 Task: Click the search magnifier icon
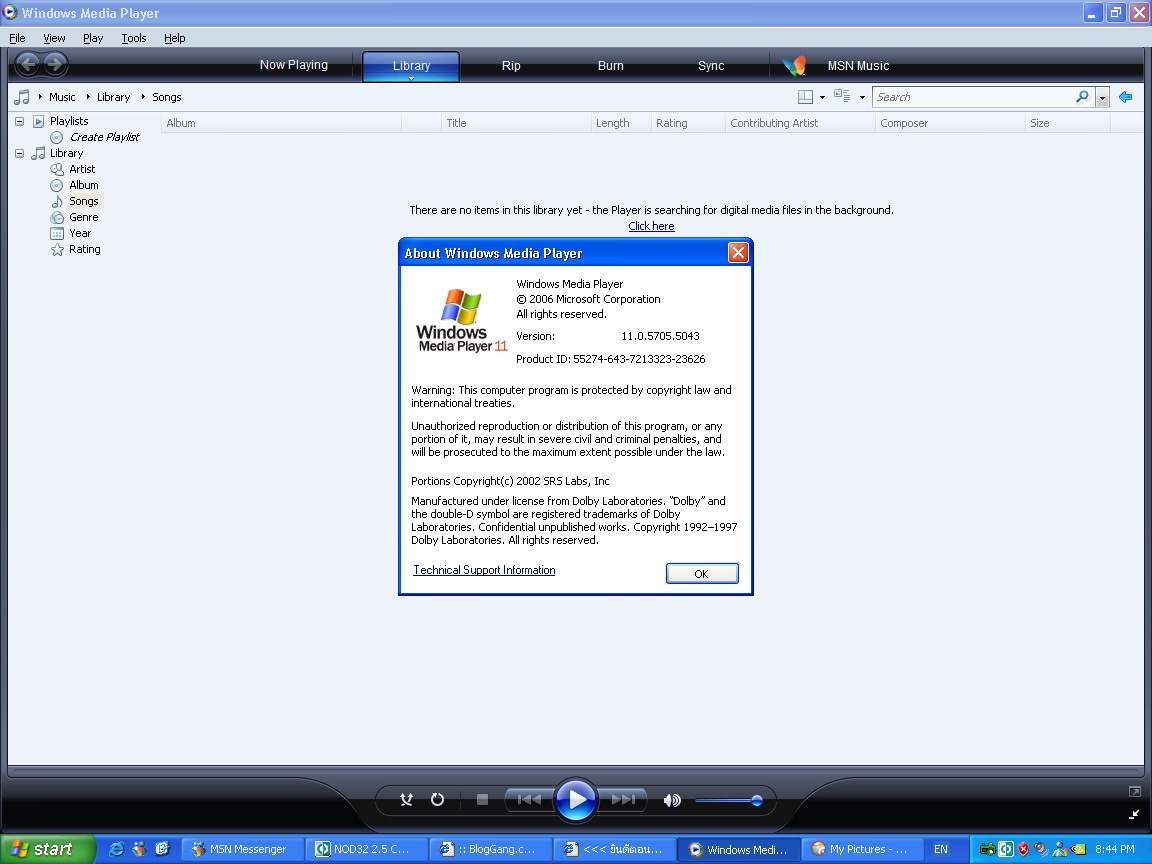click(x=1081, y=96)
